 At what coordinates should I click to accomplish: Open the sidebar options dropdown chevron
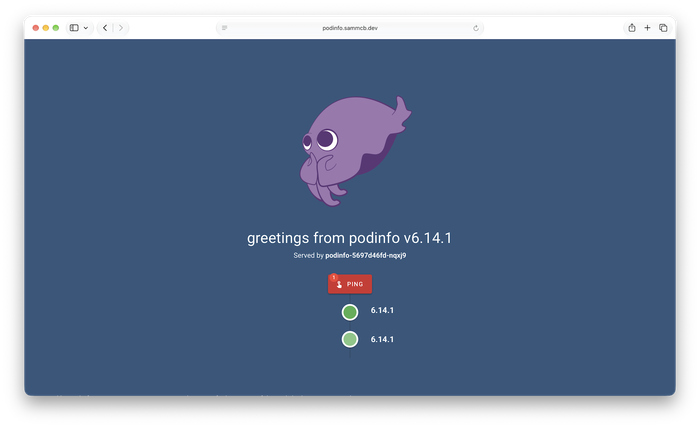[86, 28]
